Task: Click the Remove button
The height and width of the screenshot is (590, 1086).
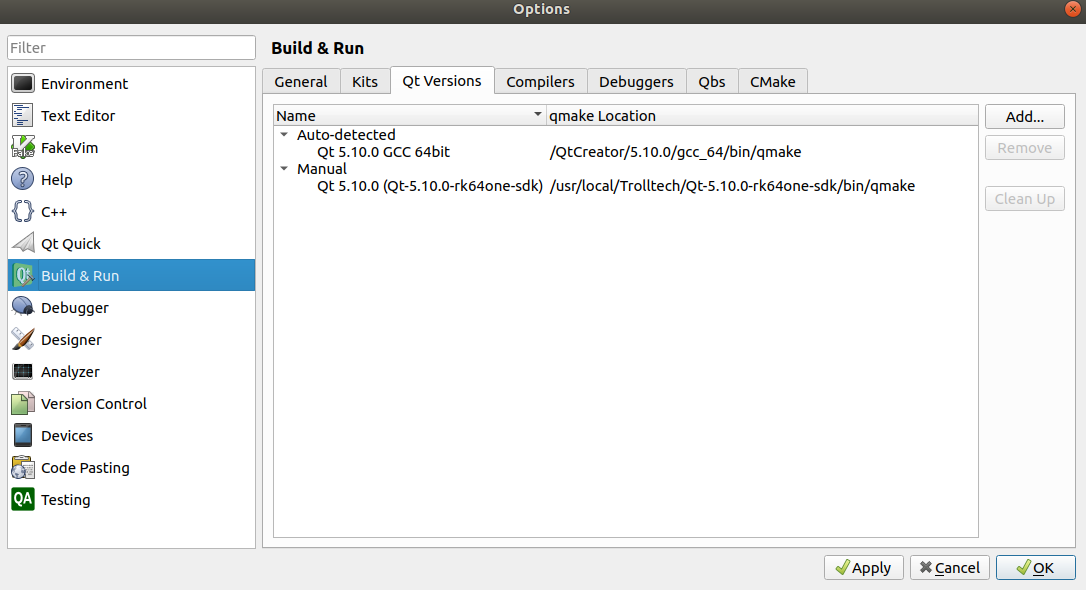Action: pos(1024,148)
